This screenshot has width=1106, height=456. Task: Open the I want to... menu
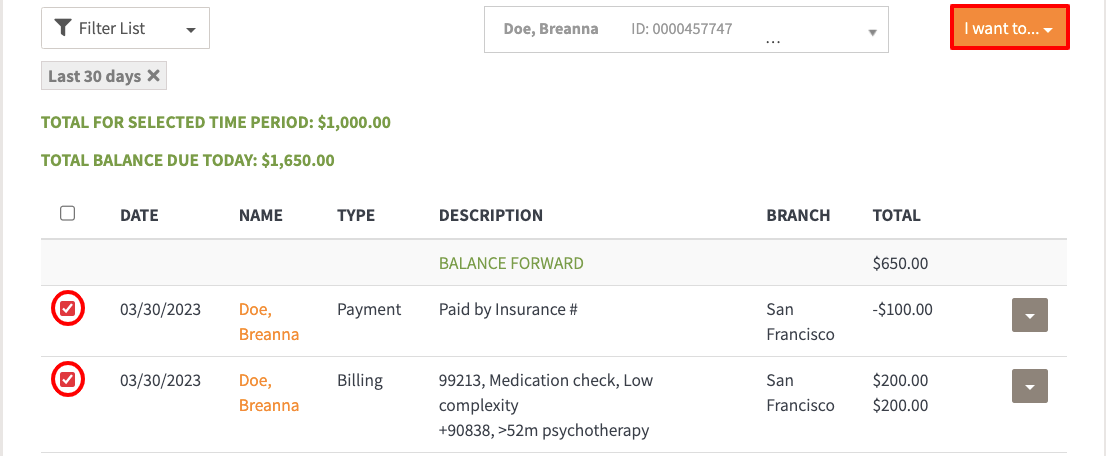pyautogui.click(x=1009, y=29)
